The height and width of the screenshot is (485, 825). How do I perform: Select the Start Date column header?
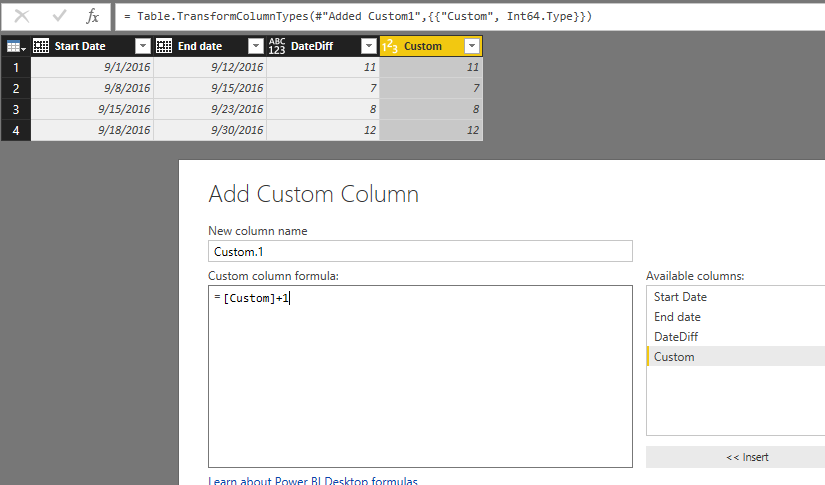click(x=92, y=46)
